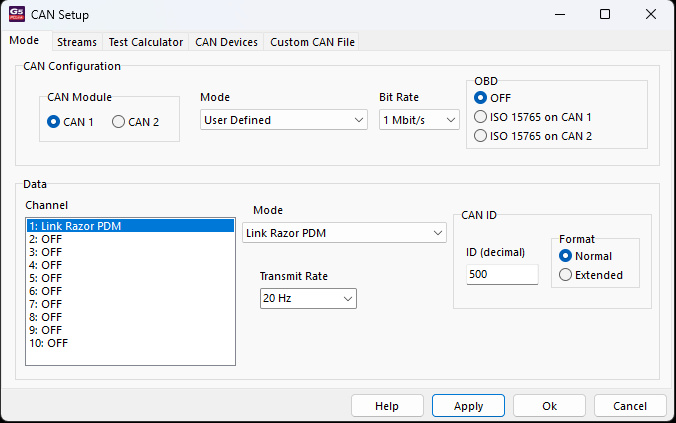The height and width of the screenshot is (423, 676).
Task: Expand the Transmit Rate 20 Hz dropdown
Action: click(x=307, y=298)
